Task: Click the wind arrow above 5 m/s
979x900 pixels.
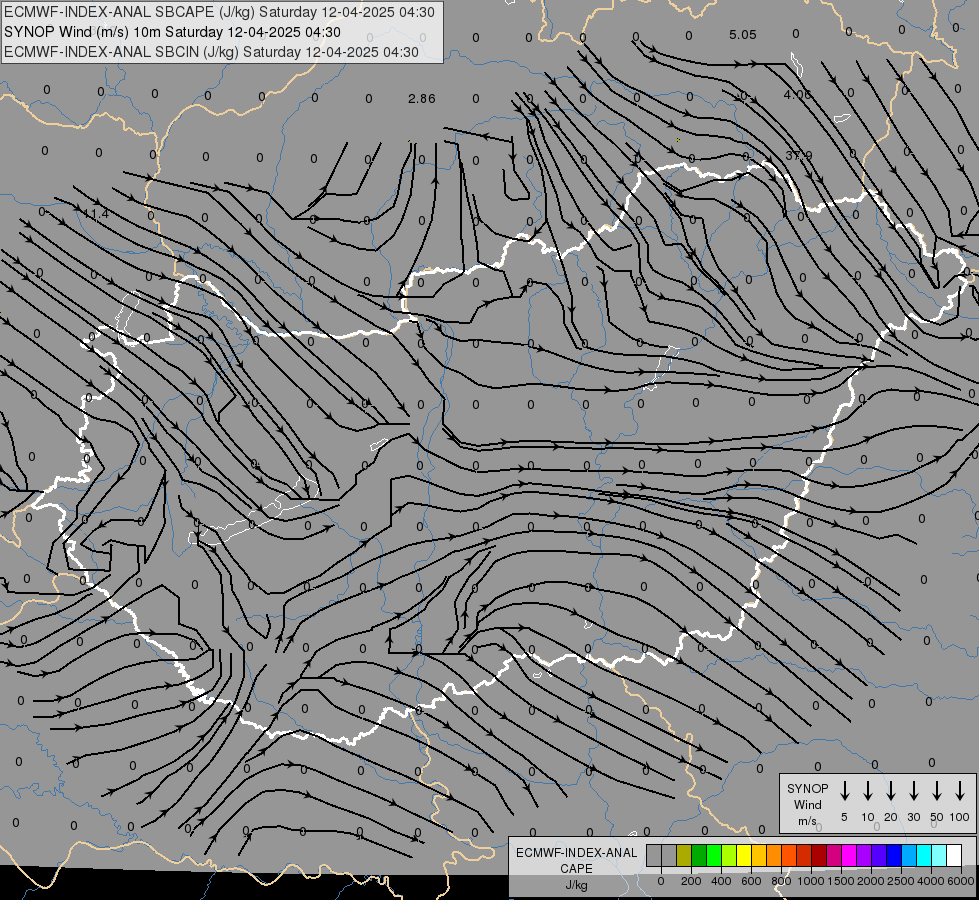Action: coord(844,790)
